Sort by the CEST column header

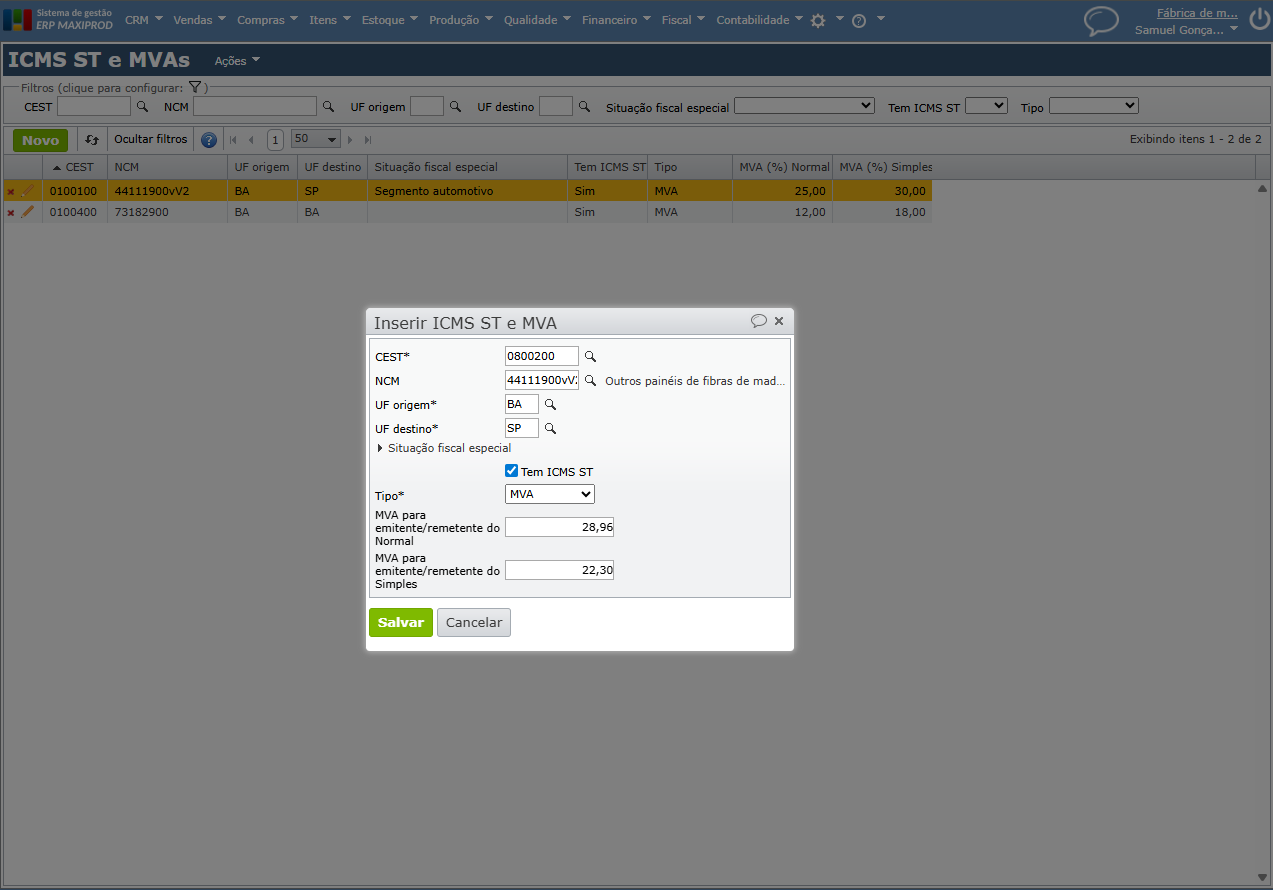point(75,167)
